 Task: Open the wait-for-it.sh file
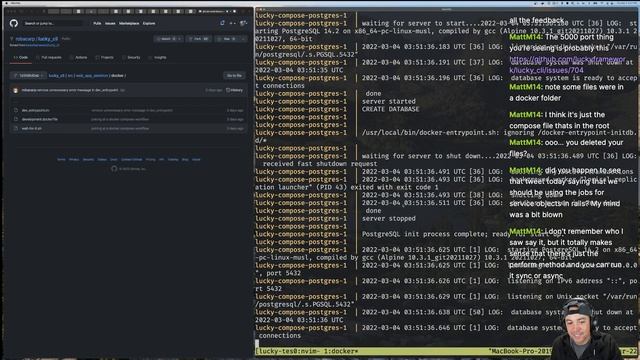click(31, 128)
